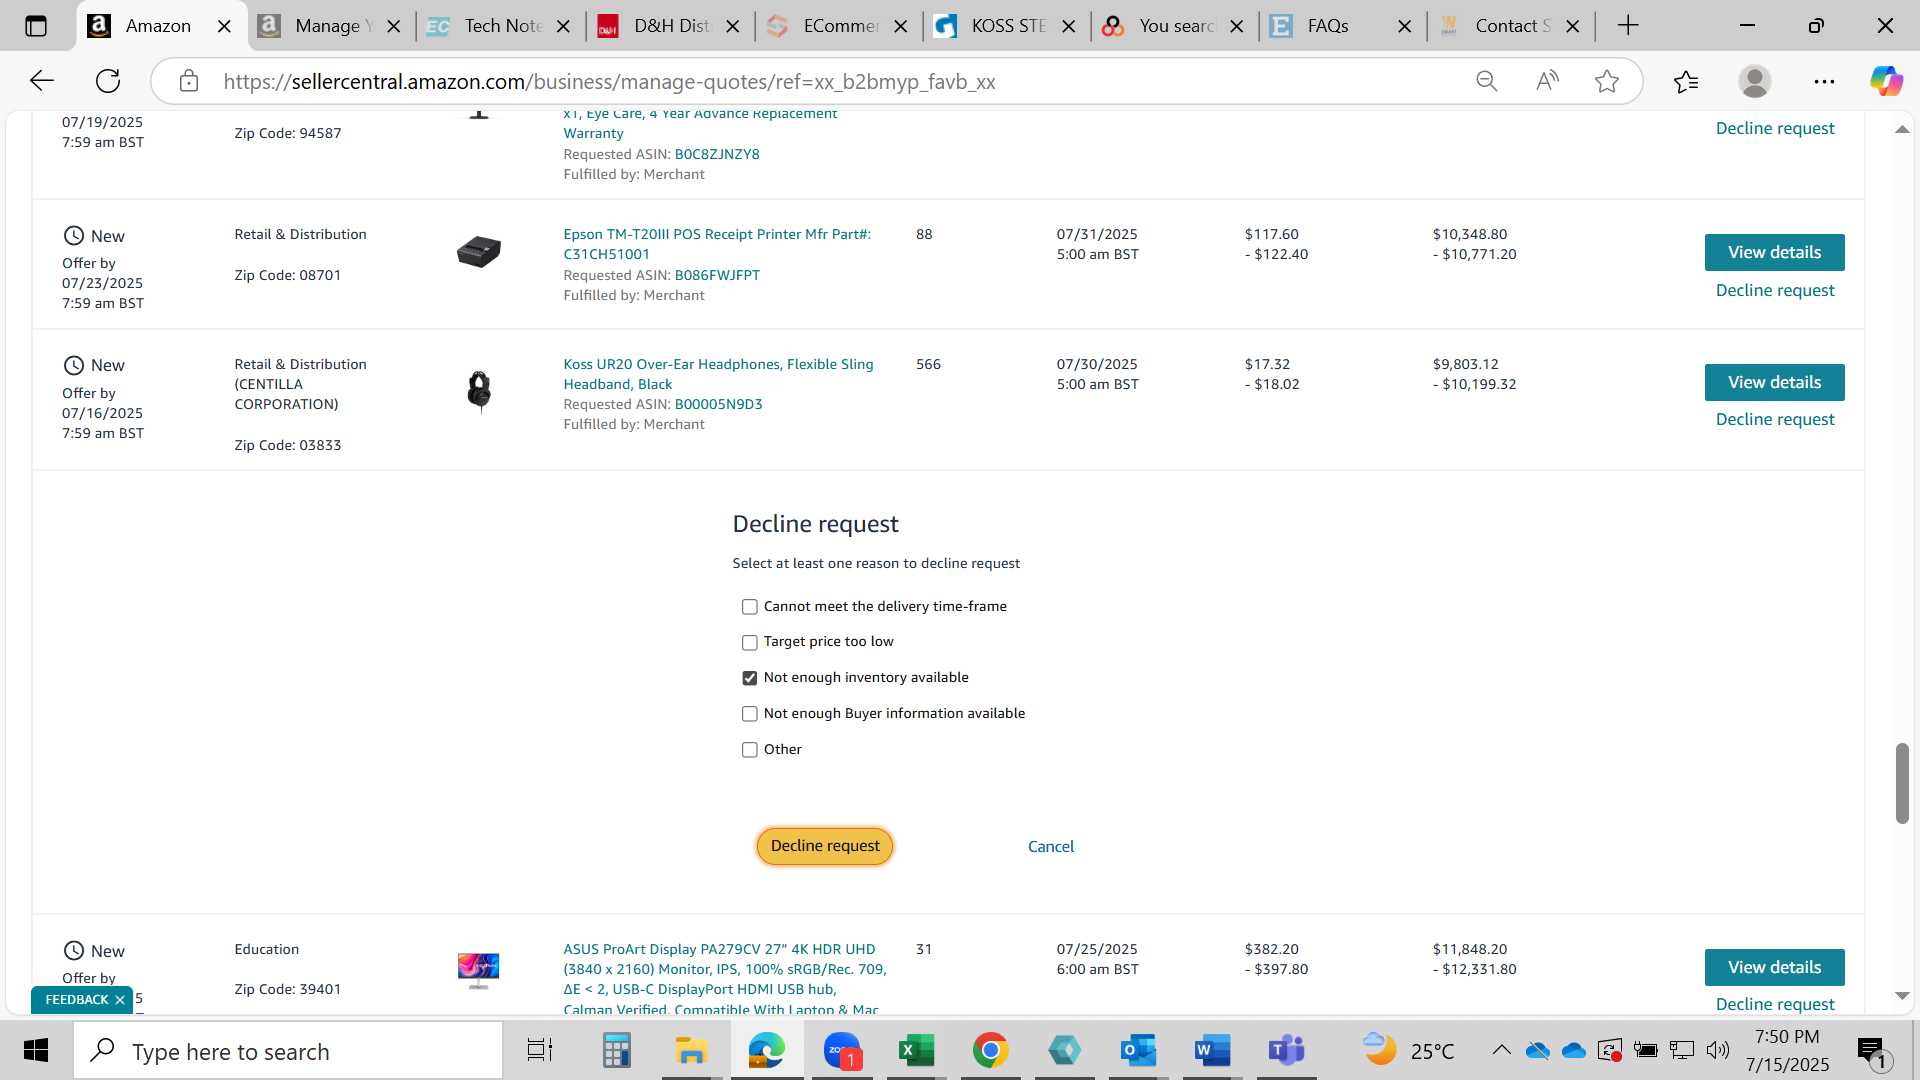This screenshot has height=1080, width=1920.
Task: Open ASIN B0C8ZJNZY8 link
Action: (717, 155)
